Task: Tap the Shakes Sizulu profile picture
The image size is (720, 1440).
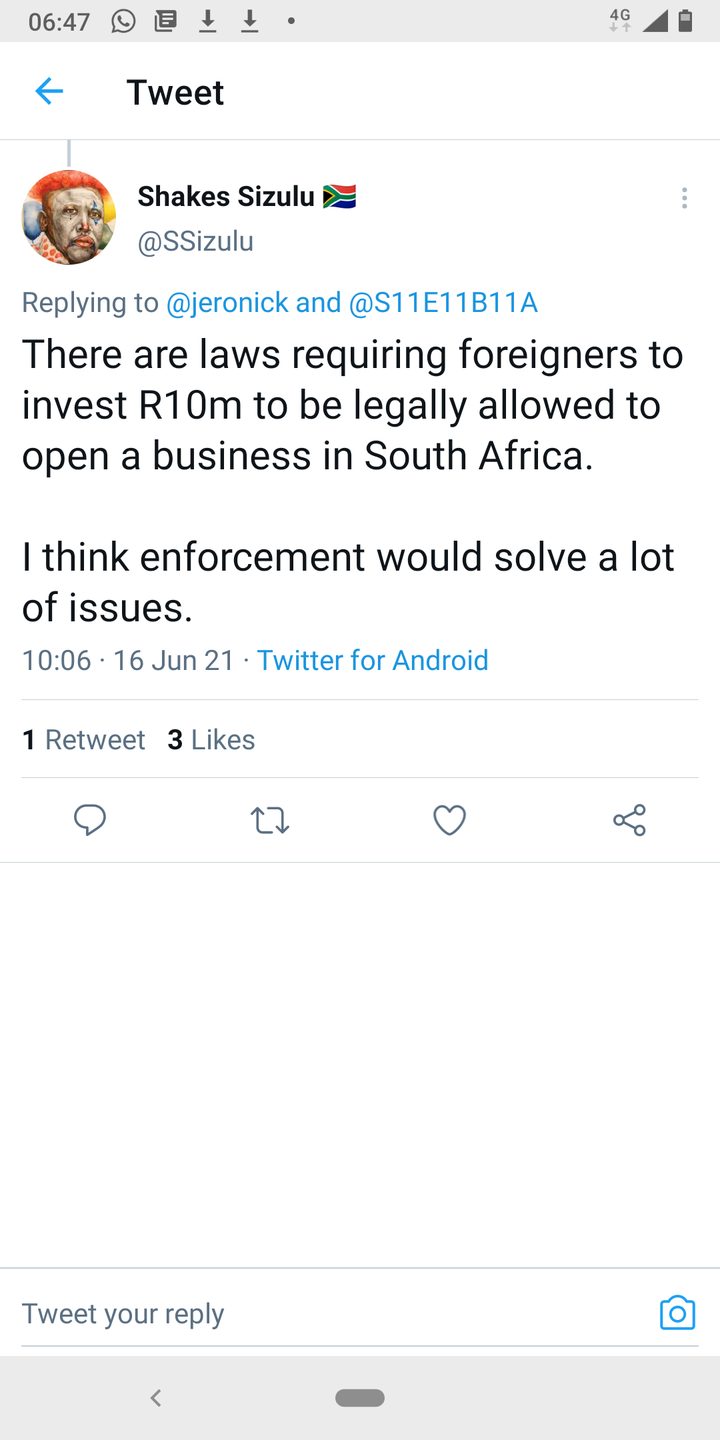Action: click(x=69, y=217)
